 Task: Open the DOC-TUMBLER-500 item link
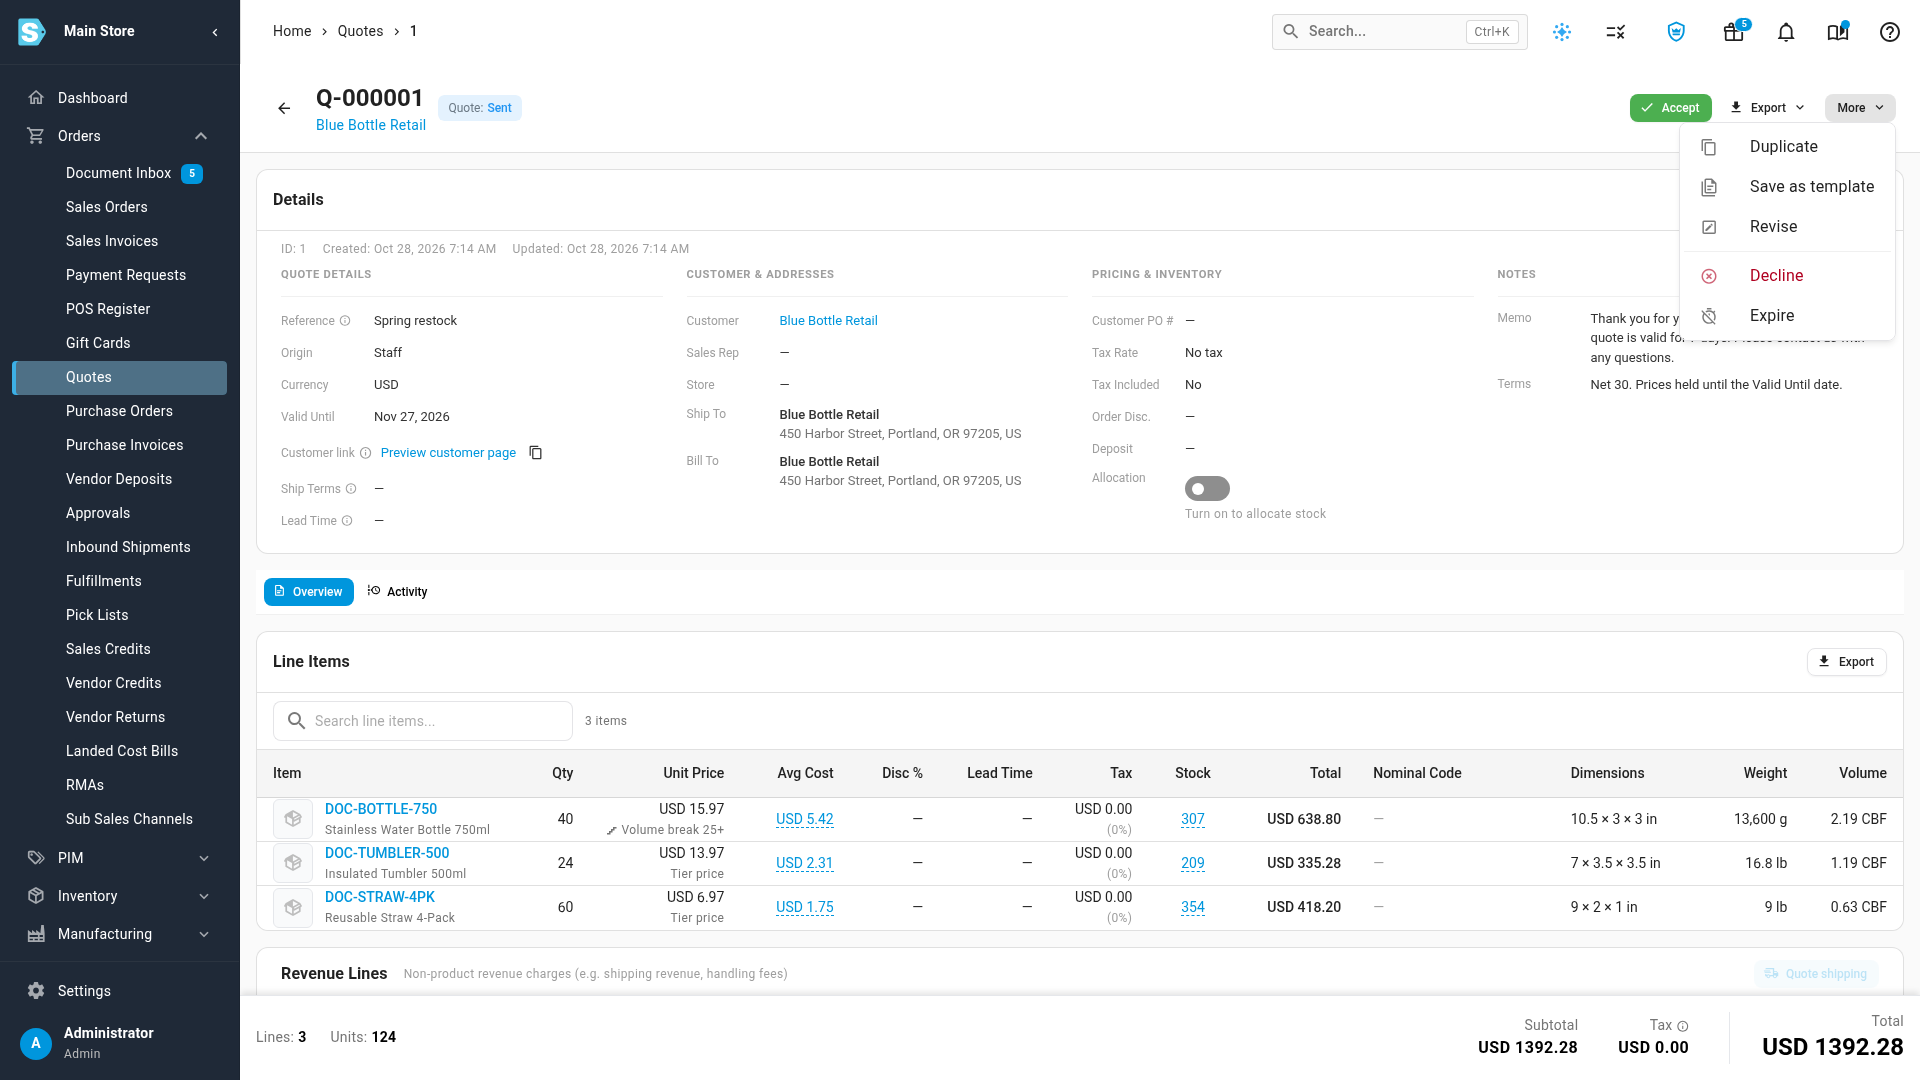(387, 853)
